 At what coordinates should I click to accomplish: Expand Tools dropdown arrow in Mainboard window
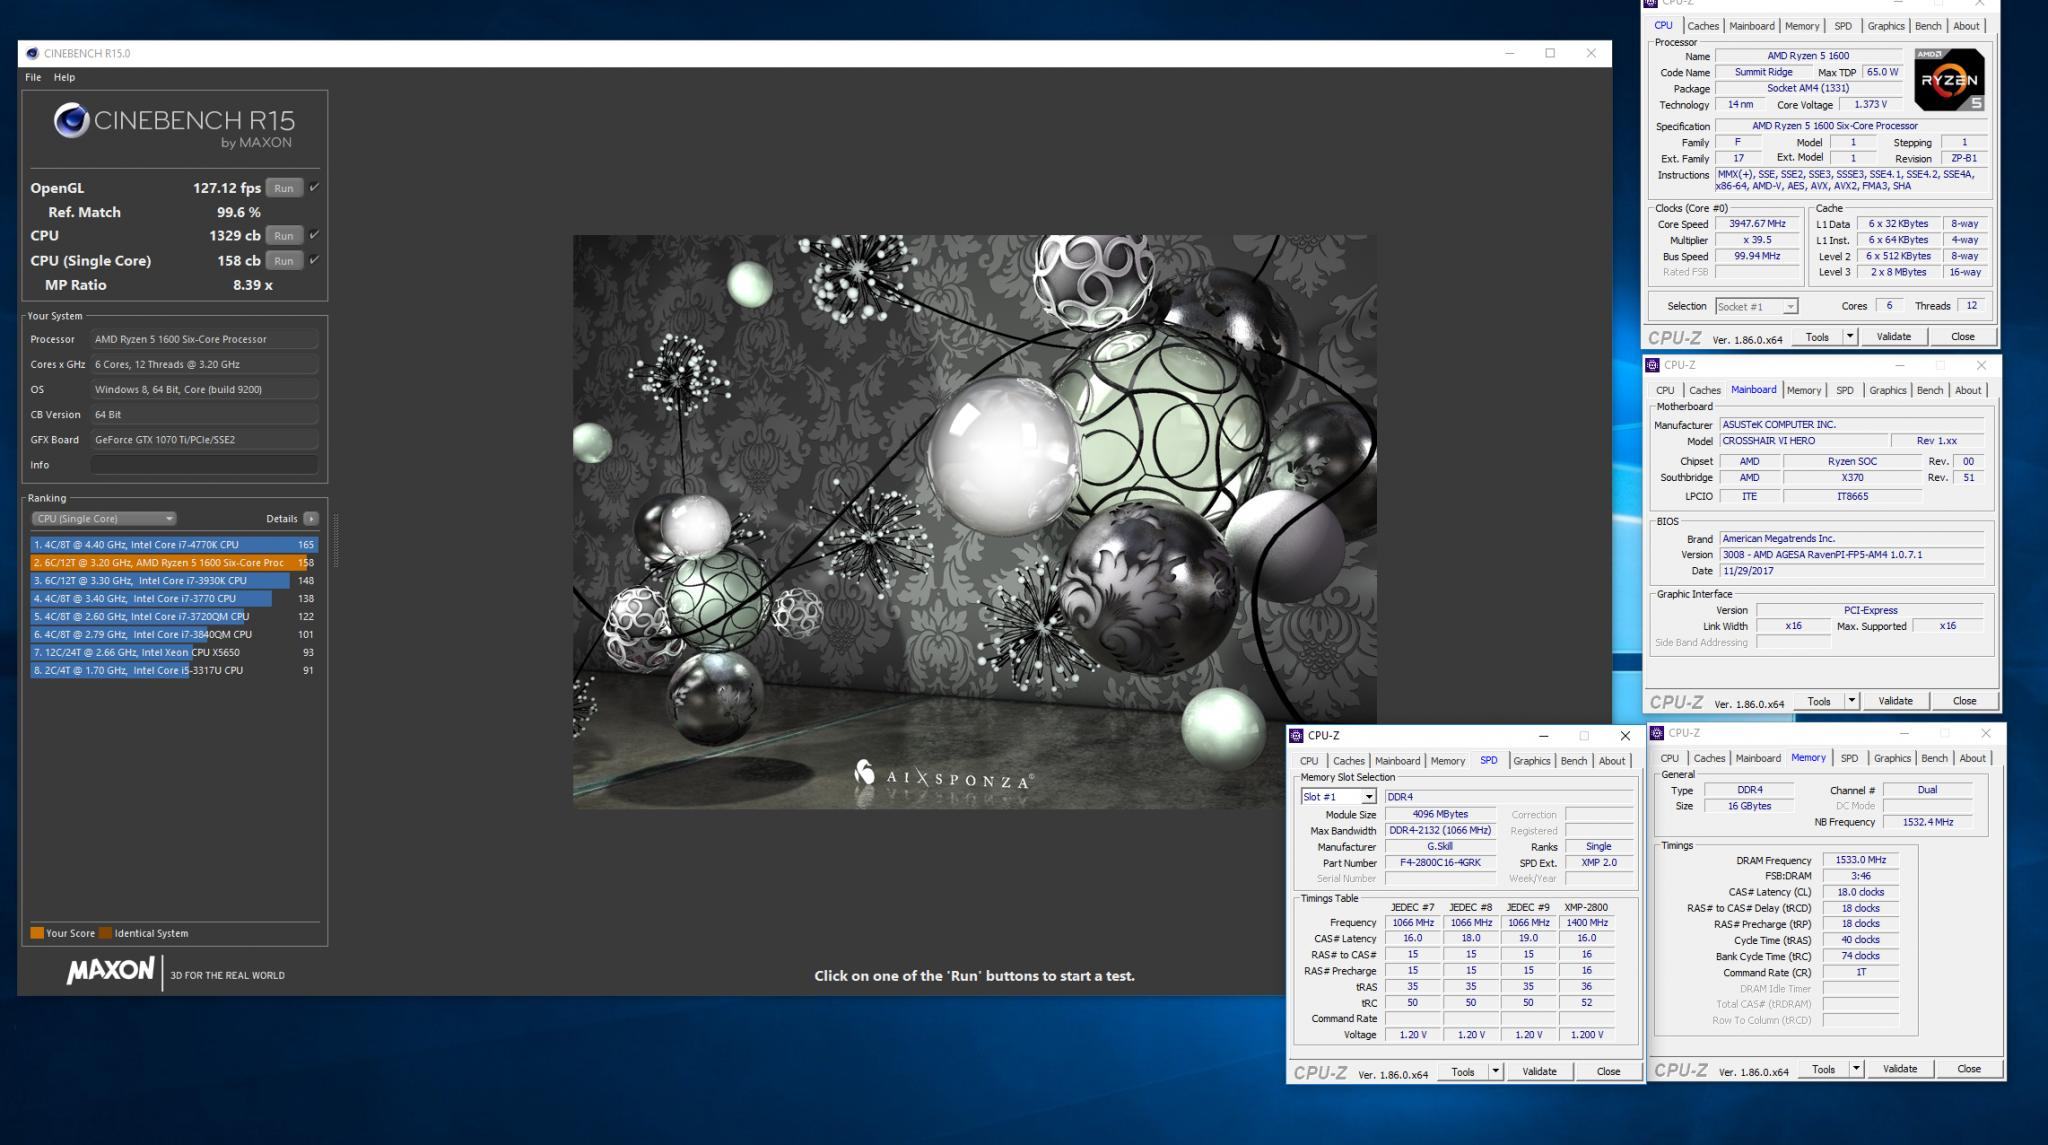coord(1852,701)
